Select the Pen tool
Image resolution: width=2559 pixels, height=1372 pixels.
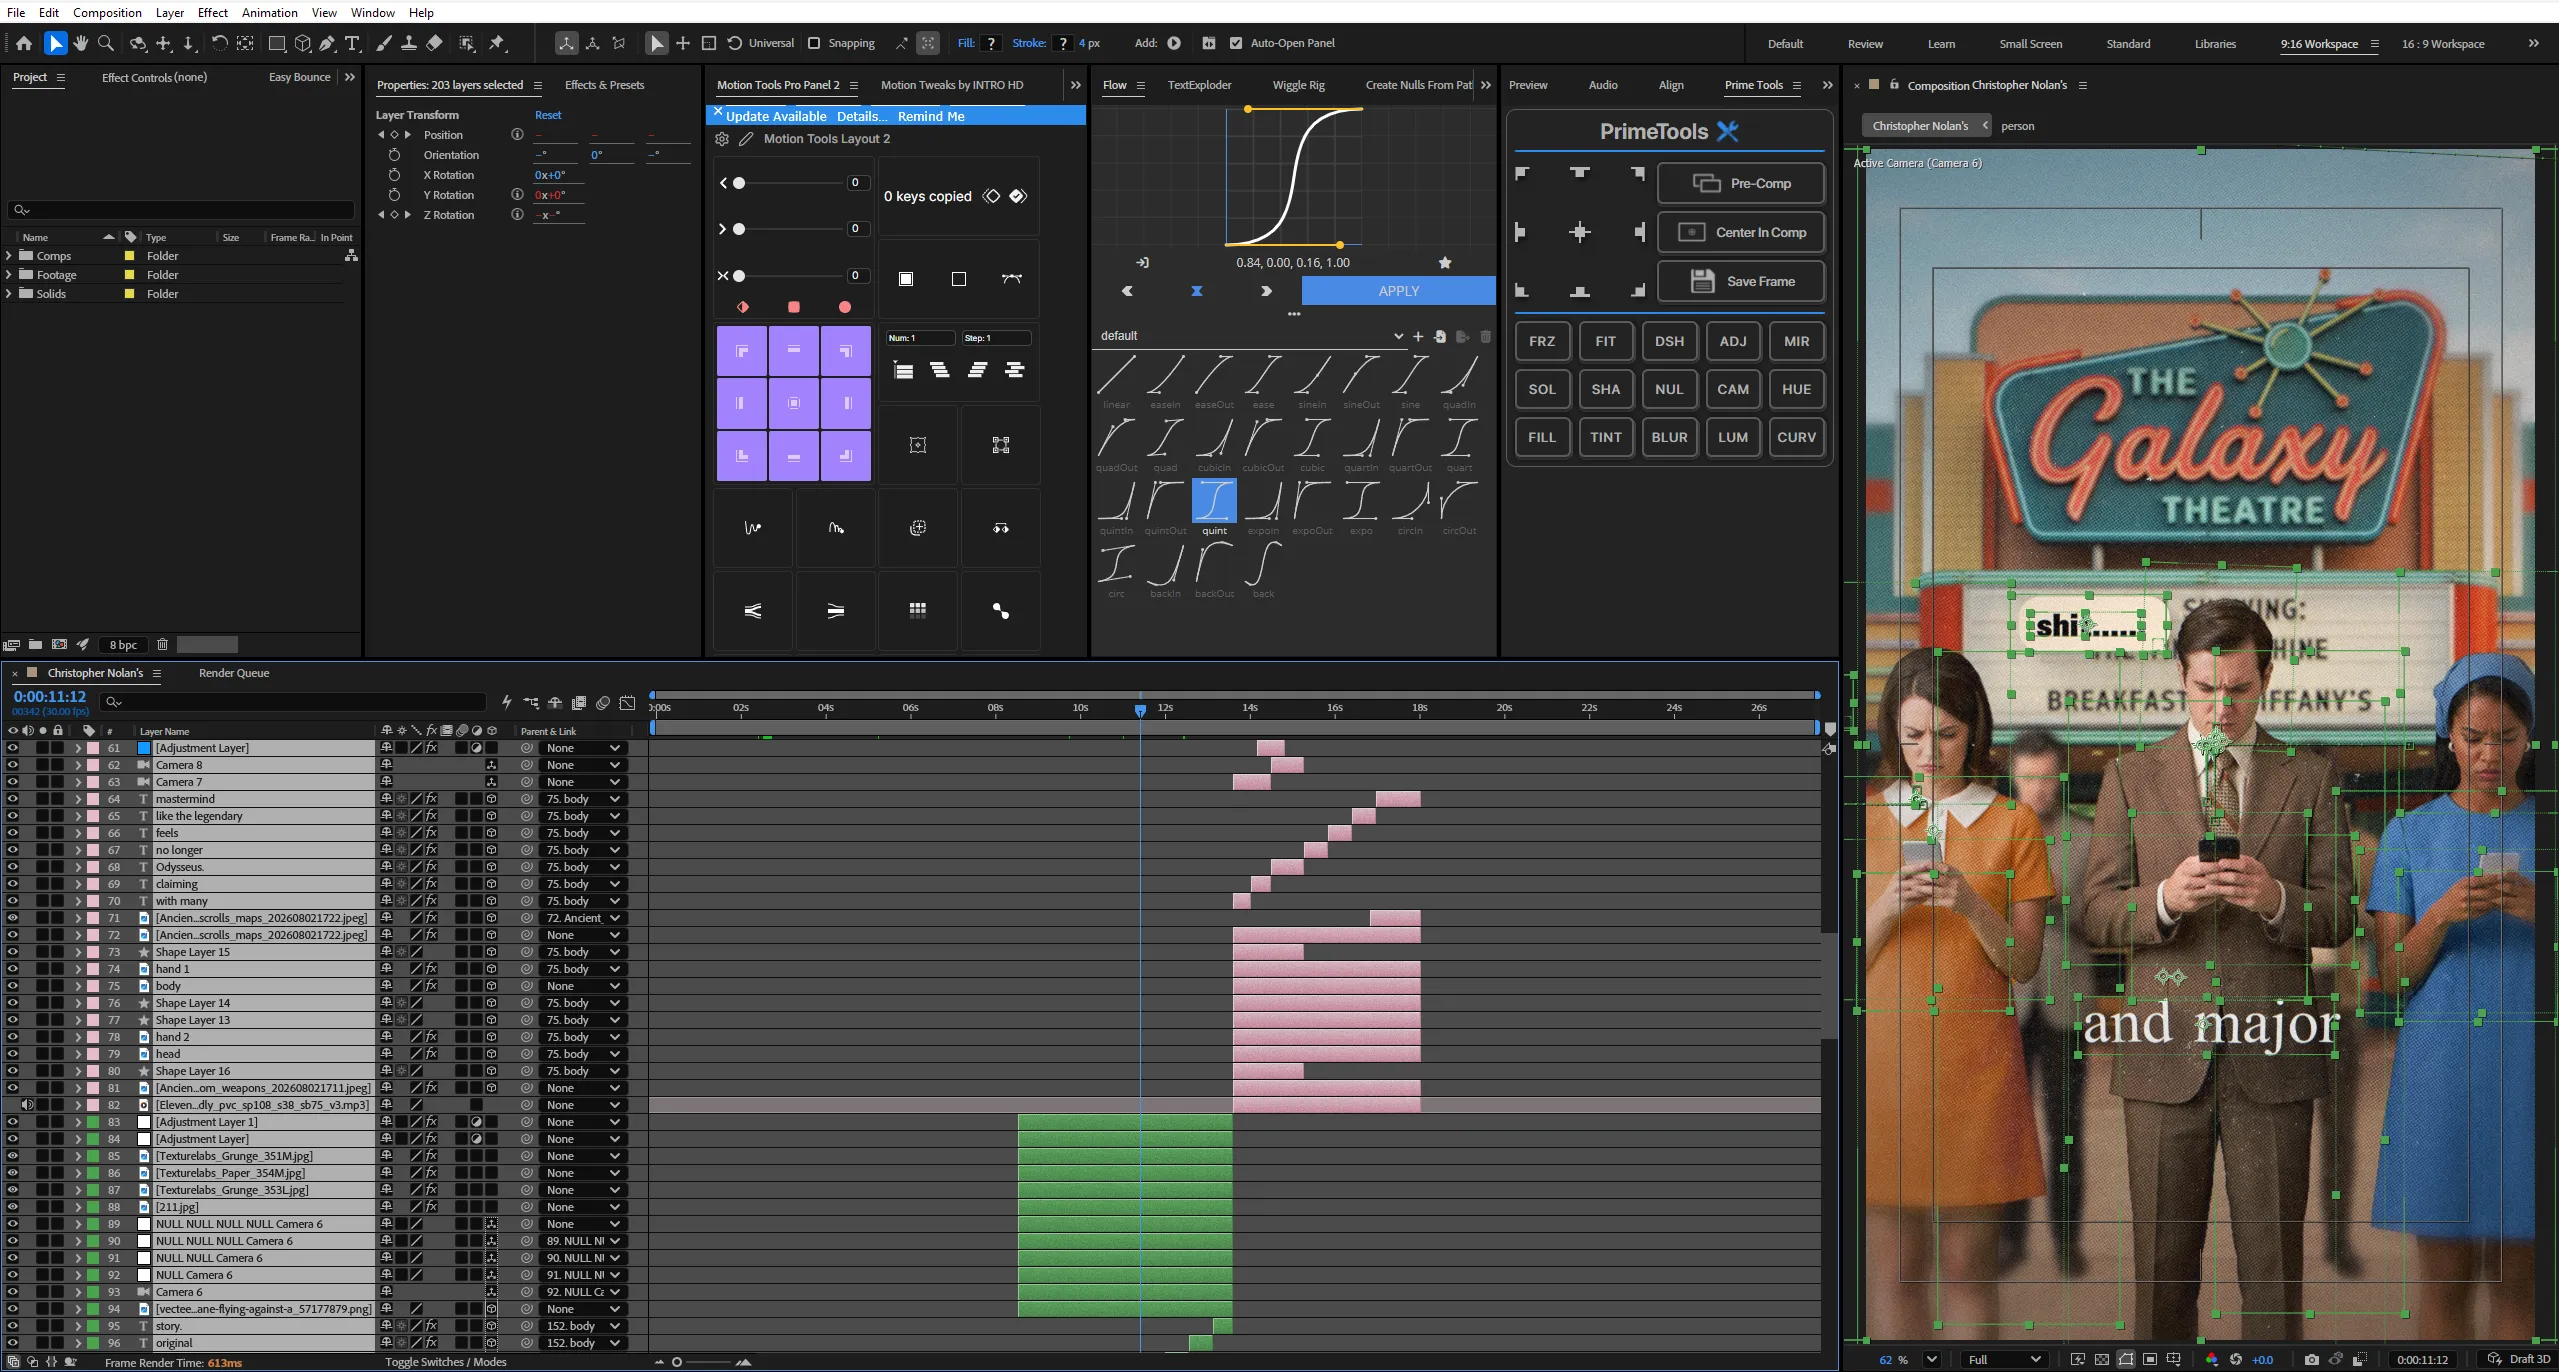327,43
